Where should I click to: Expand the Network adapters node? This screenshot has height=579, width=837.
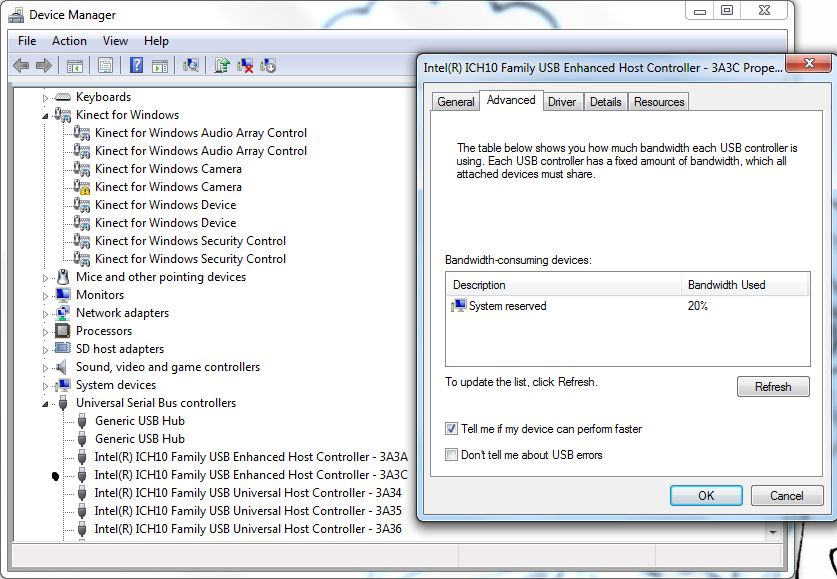(x=45, y=314)
